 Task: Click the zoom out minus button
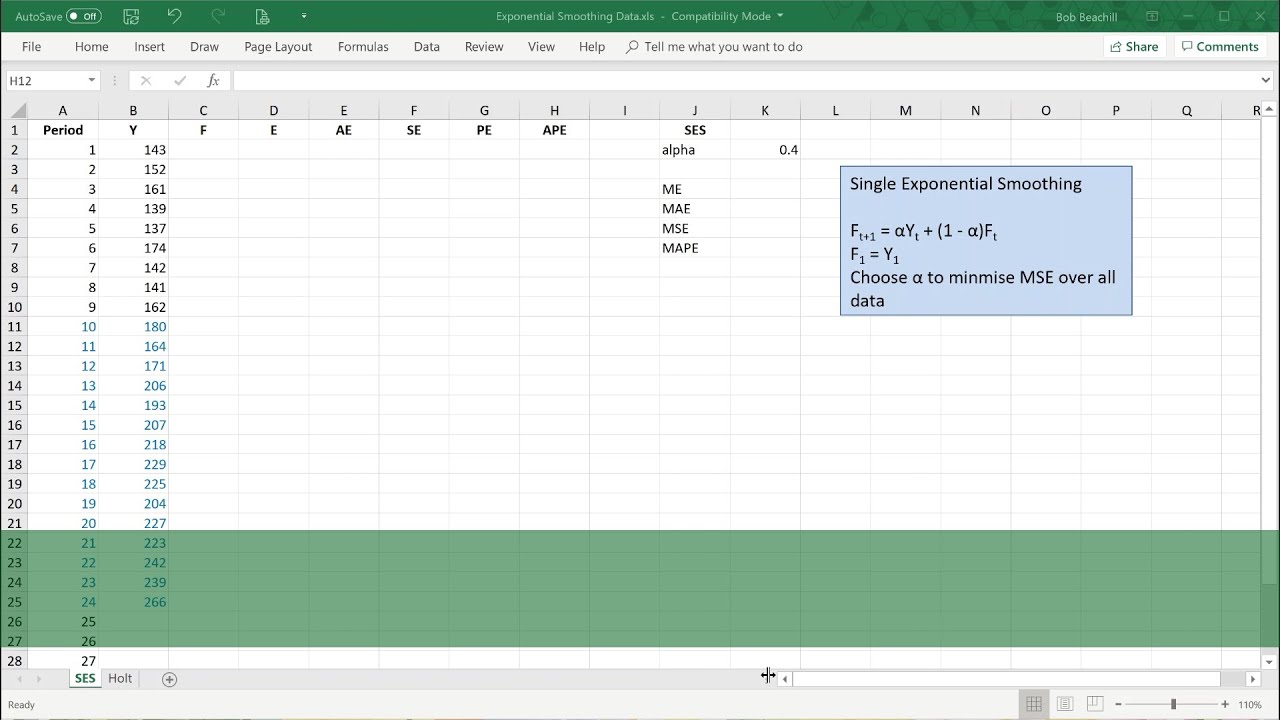point(1118,704)
